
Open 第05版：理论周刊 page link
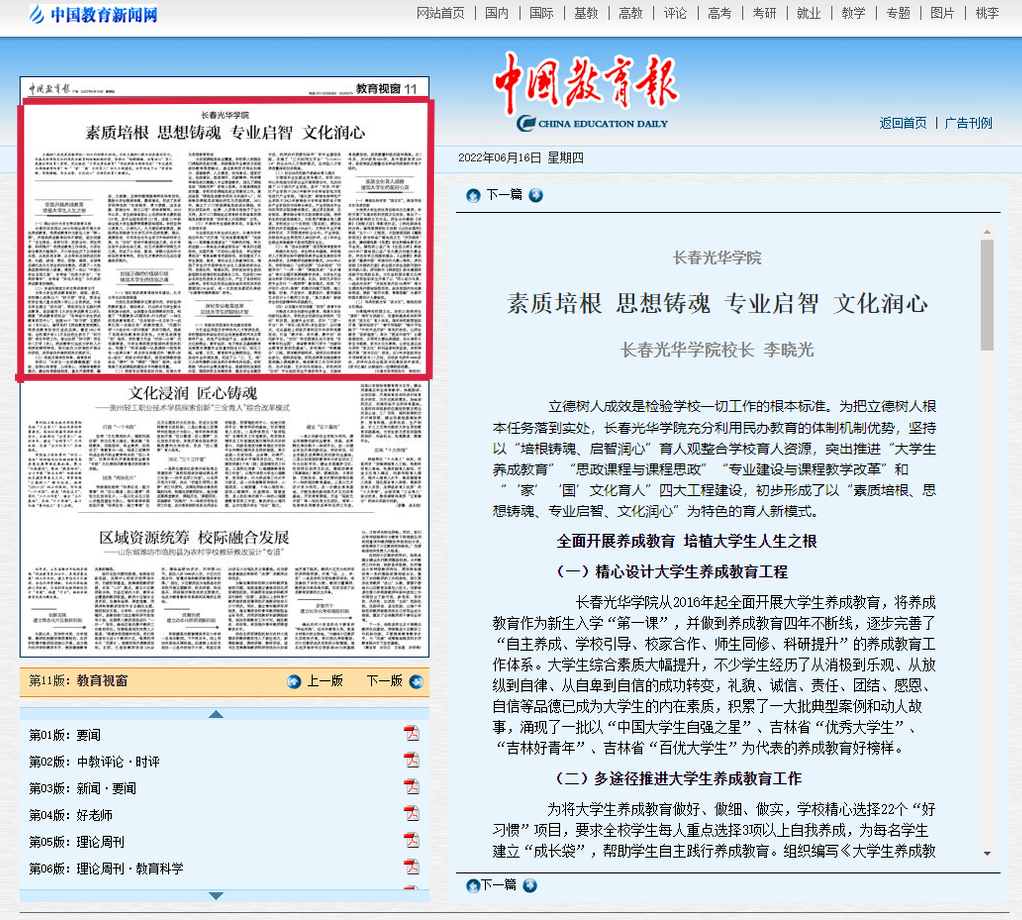click(x=76, y=842)
